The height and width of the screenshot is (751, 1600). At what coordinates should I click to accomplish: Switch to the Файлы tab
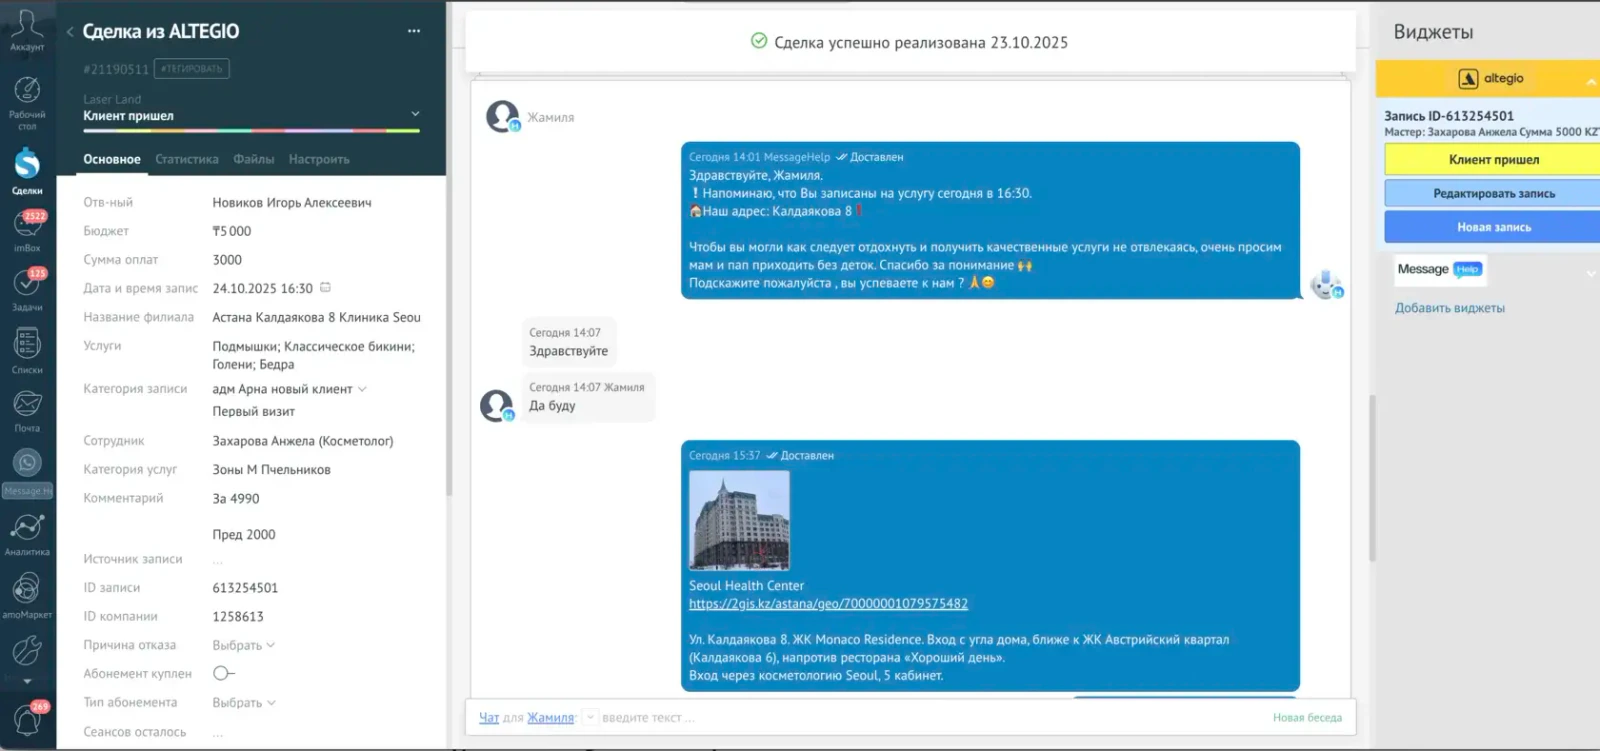(254, 159)
